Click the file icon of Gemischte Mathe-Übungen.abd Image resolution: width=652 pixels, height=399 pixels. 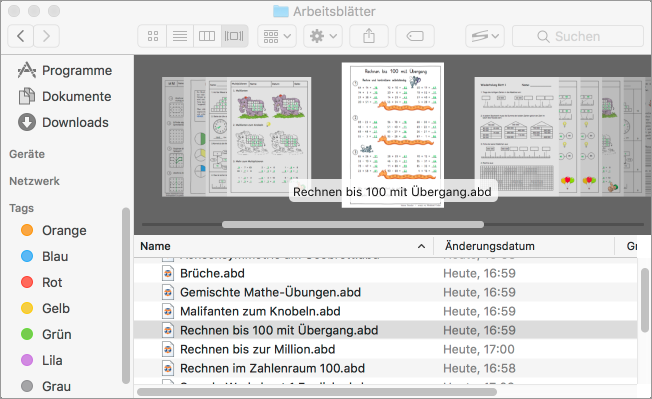pyautogui.click(x=168, y=292)
